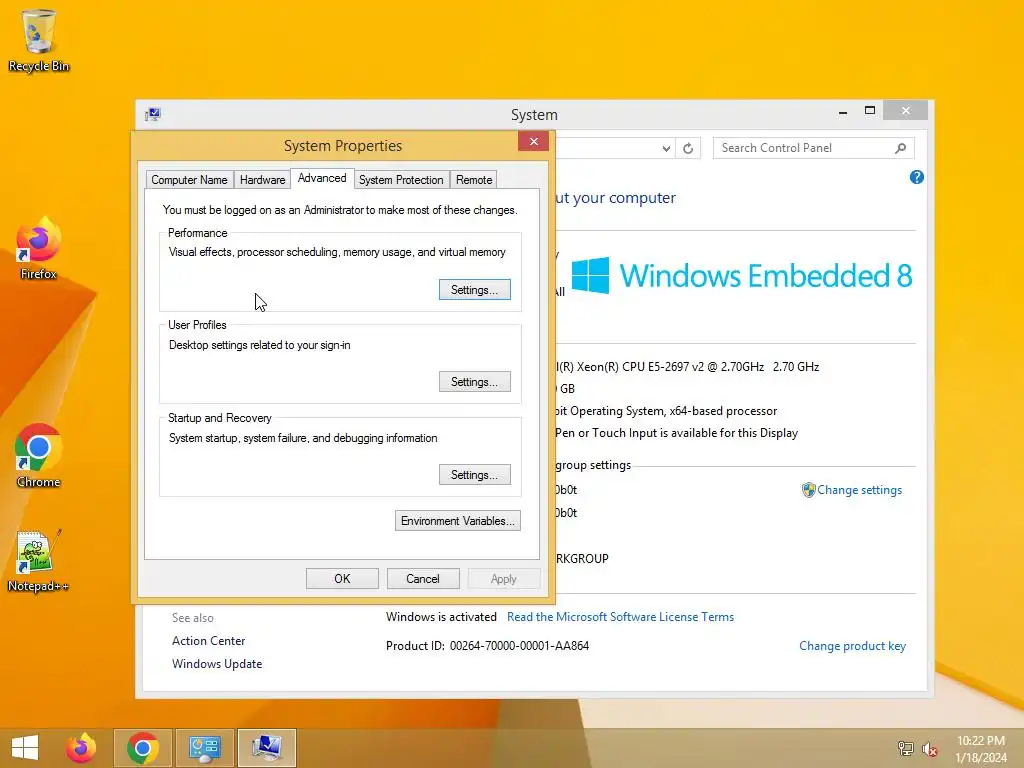Viewport: 1024px width, 768px height.
Task: Click the Xeon CPU processor text
Action: coord(687,367)
